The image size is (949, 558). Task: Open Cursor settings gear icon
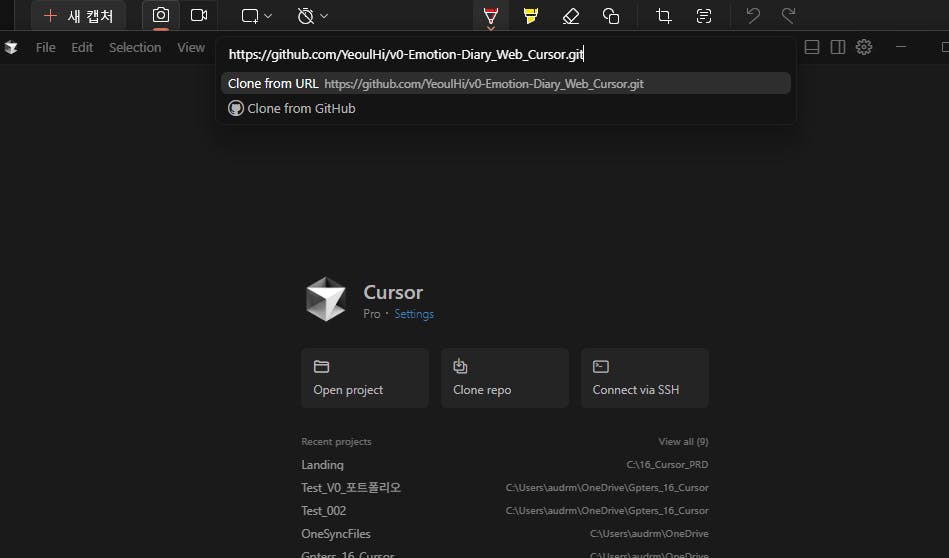pos(864,47)
